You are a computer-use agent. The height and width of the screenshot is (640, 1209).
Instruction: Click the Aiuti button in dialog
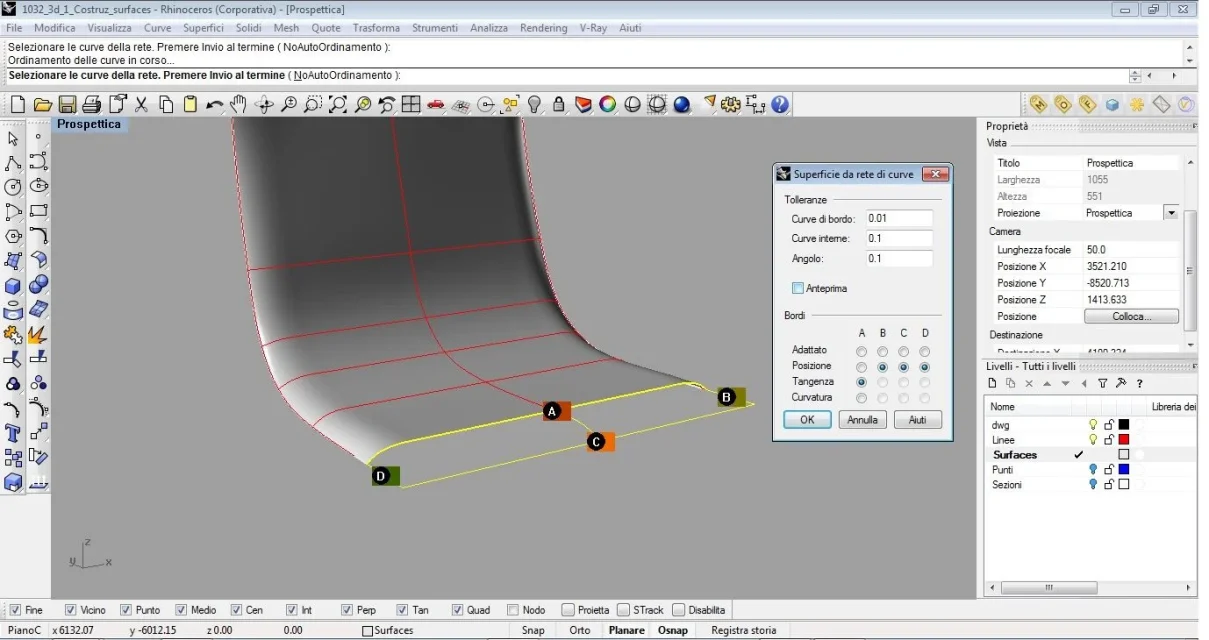pyautogui.click(x=917, y=420)
